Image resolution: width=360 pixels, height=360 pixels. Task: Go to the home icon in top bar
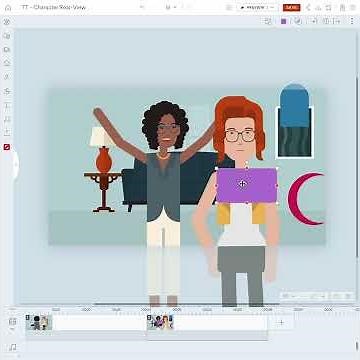pos(8,8)
